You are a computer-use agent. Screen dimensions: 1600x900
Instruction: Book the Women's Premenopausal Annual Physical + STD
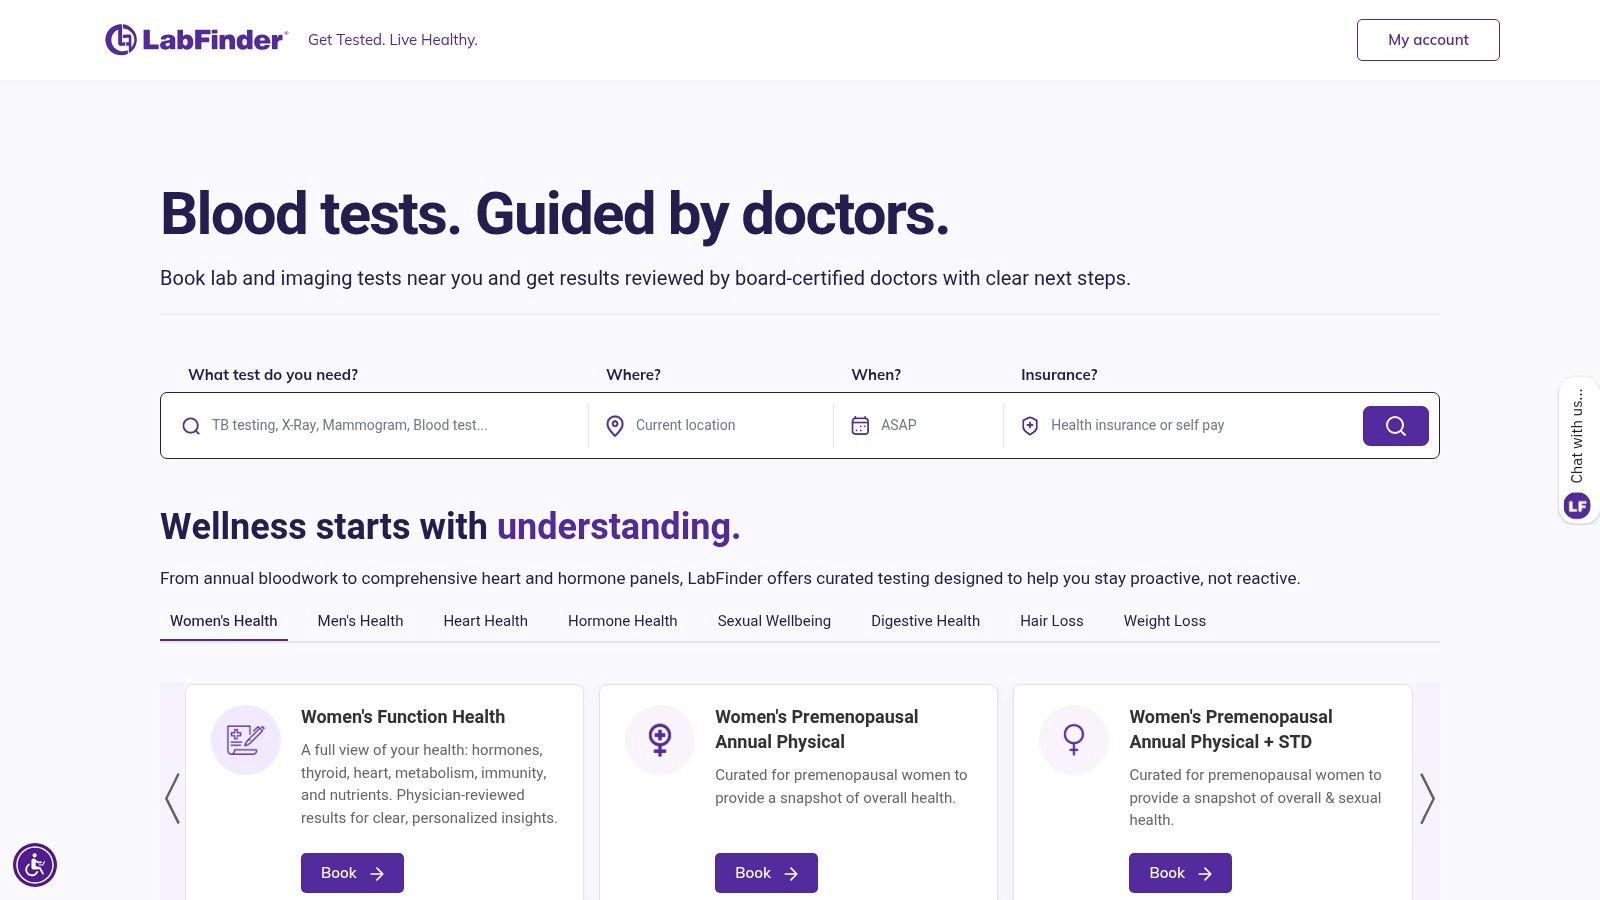pyautogui.click(x=1180, y=872)
